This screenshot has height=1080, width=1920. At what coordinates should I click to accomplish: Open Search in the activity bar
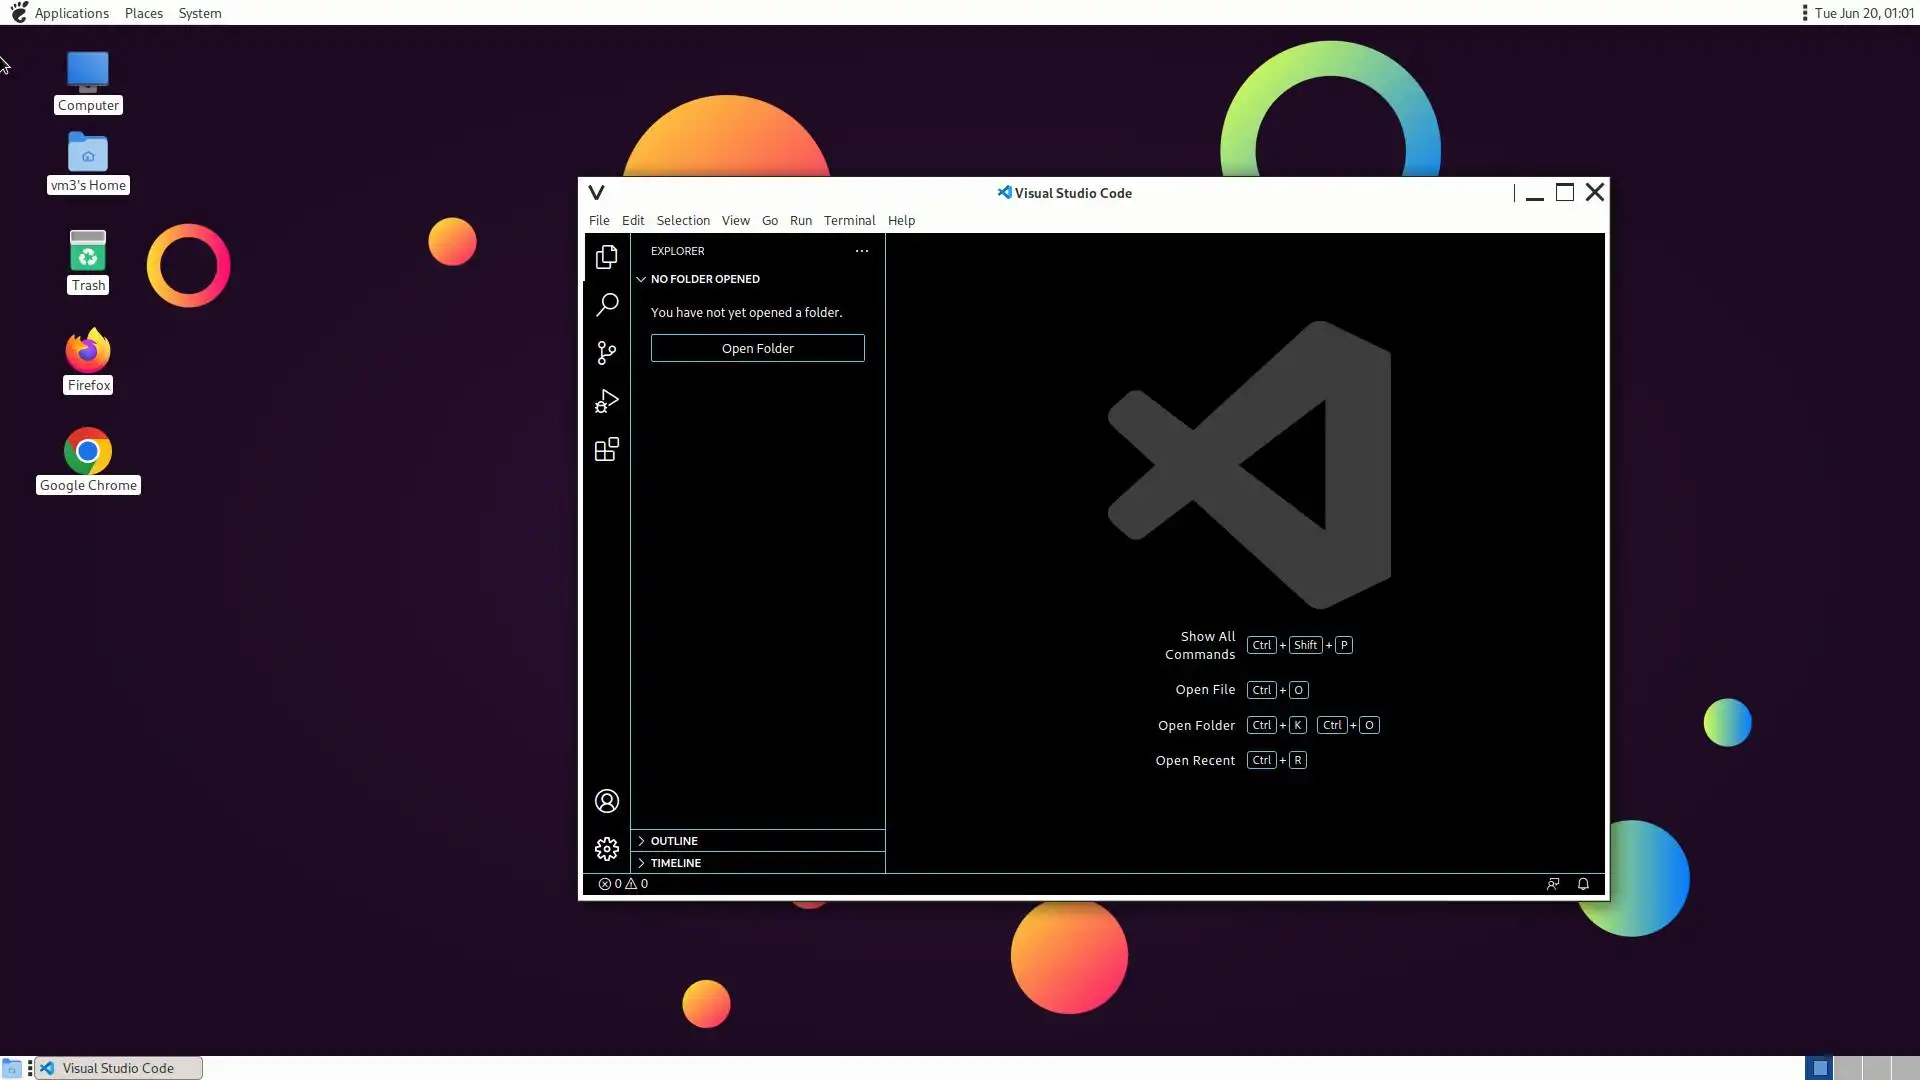606,305
